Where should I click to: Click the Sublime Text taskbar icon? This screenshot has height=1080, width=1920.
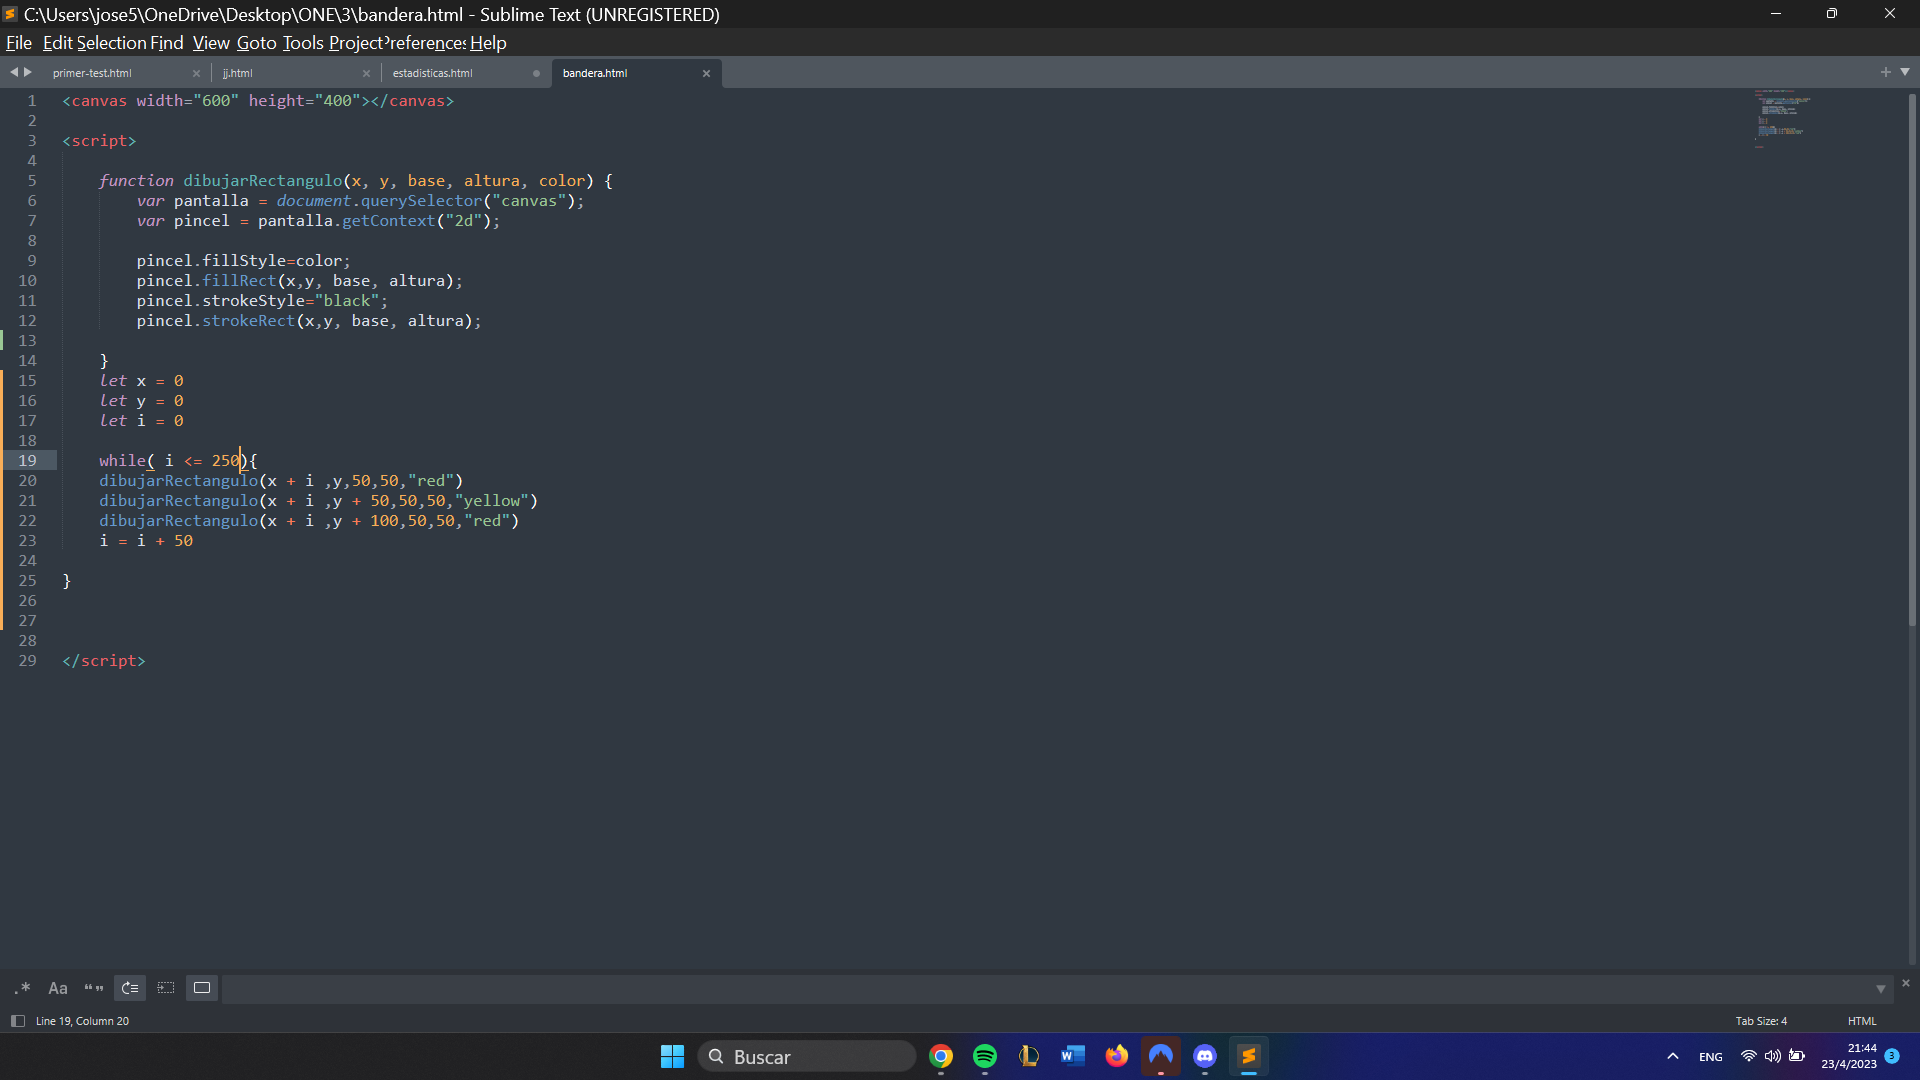(x=1249, y=1056)
